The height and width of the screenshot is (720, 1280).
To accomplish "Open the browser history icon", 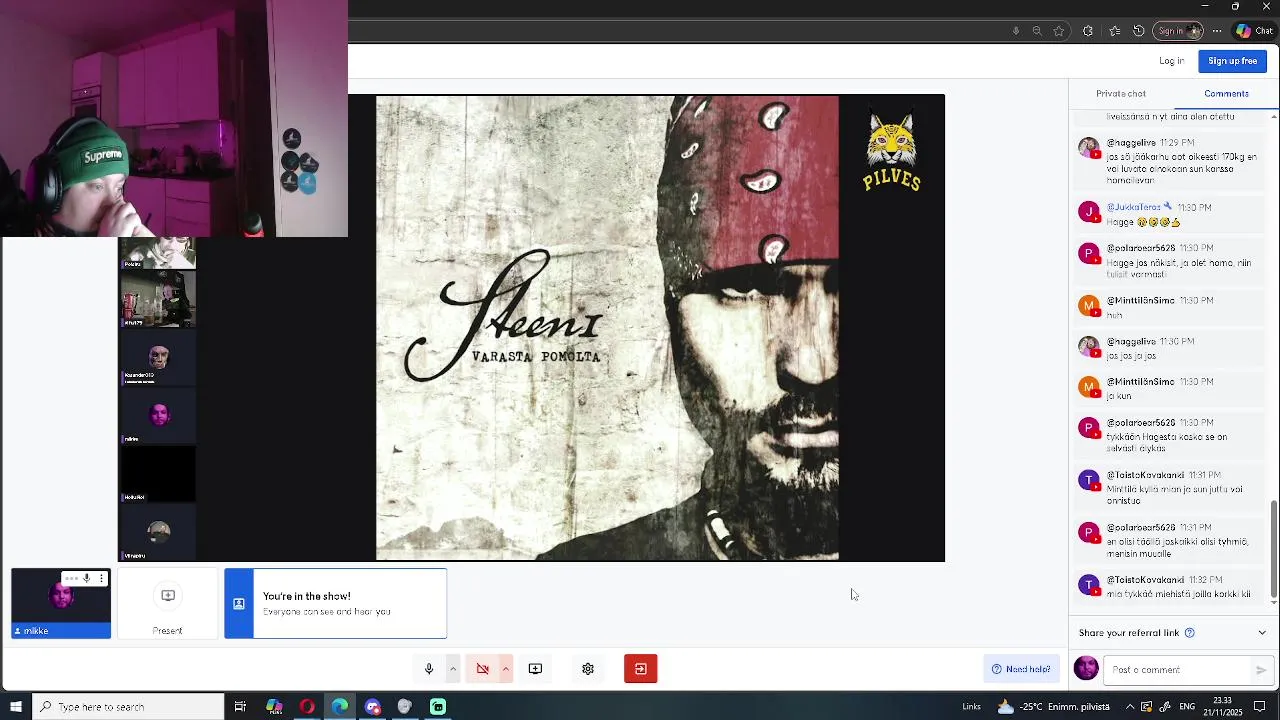I will [x=1138, y=31].
